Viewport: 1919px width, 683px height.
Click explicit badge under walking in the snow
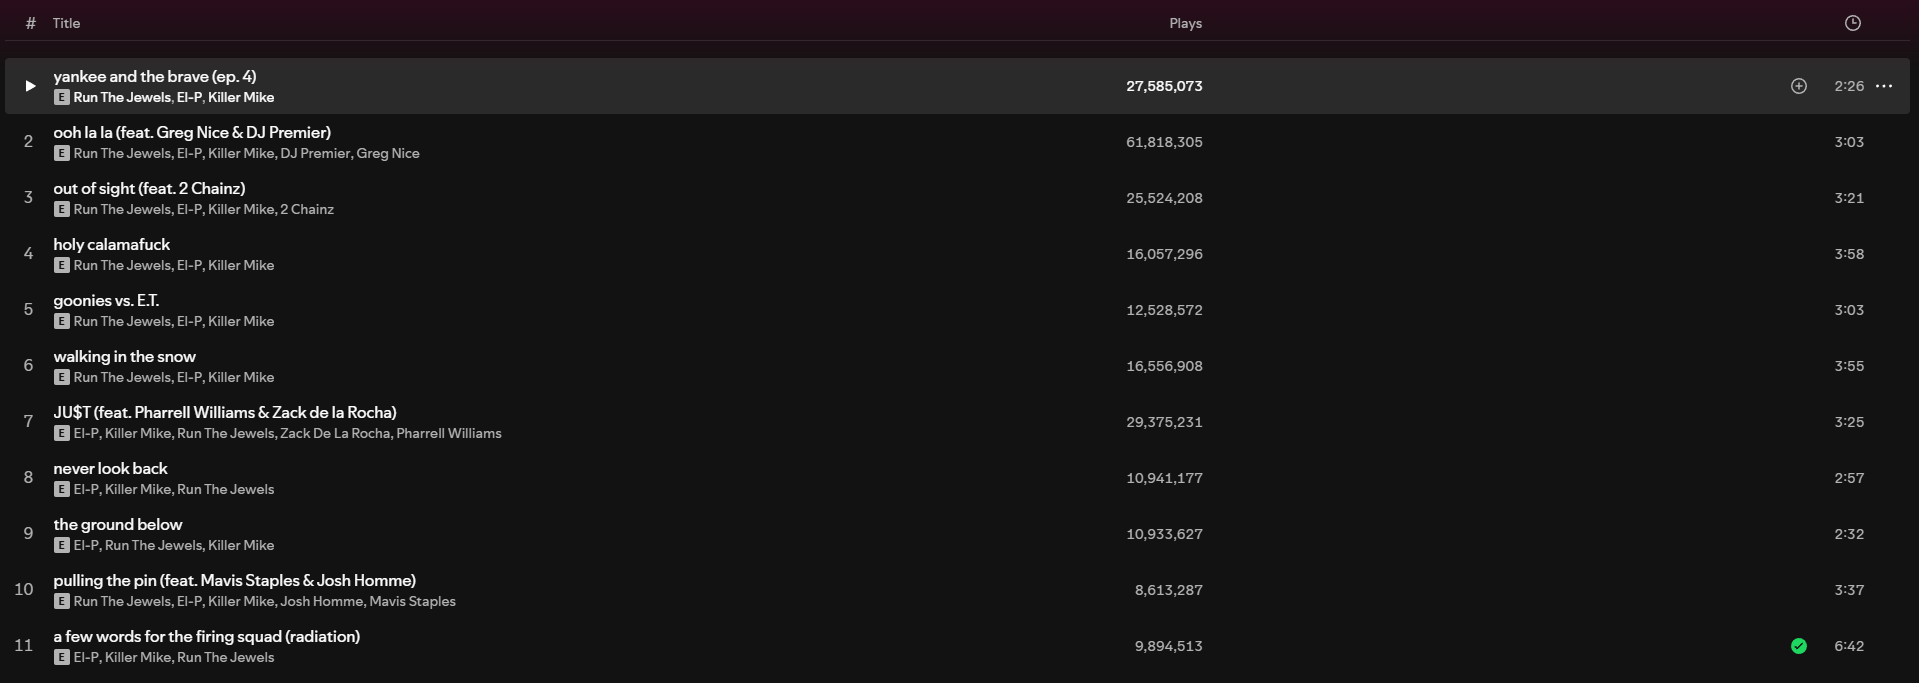62,377
